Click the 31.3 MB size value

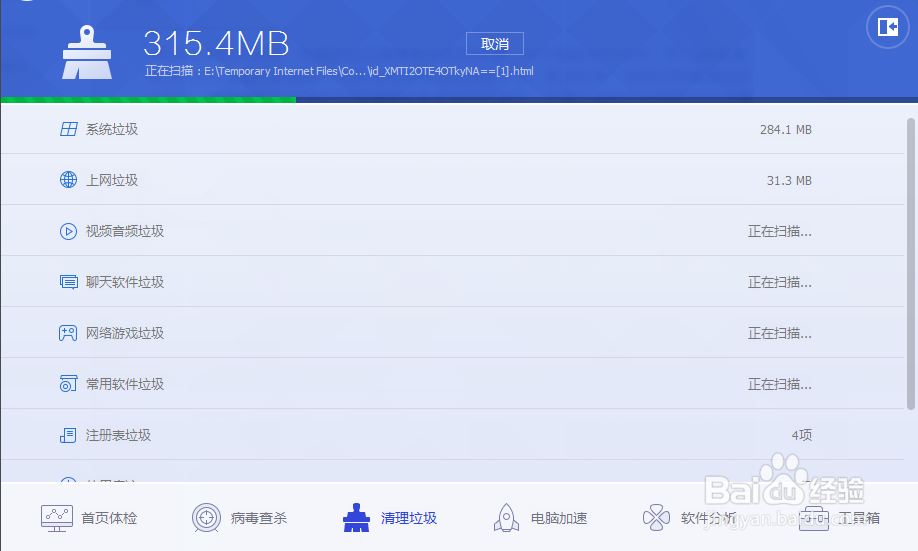(789, 180)
